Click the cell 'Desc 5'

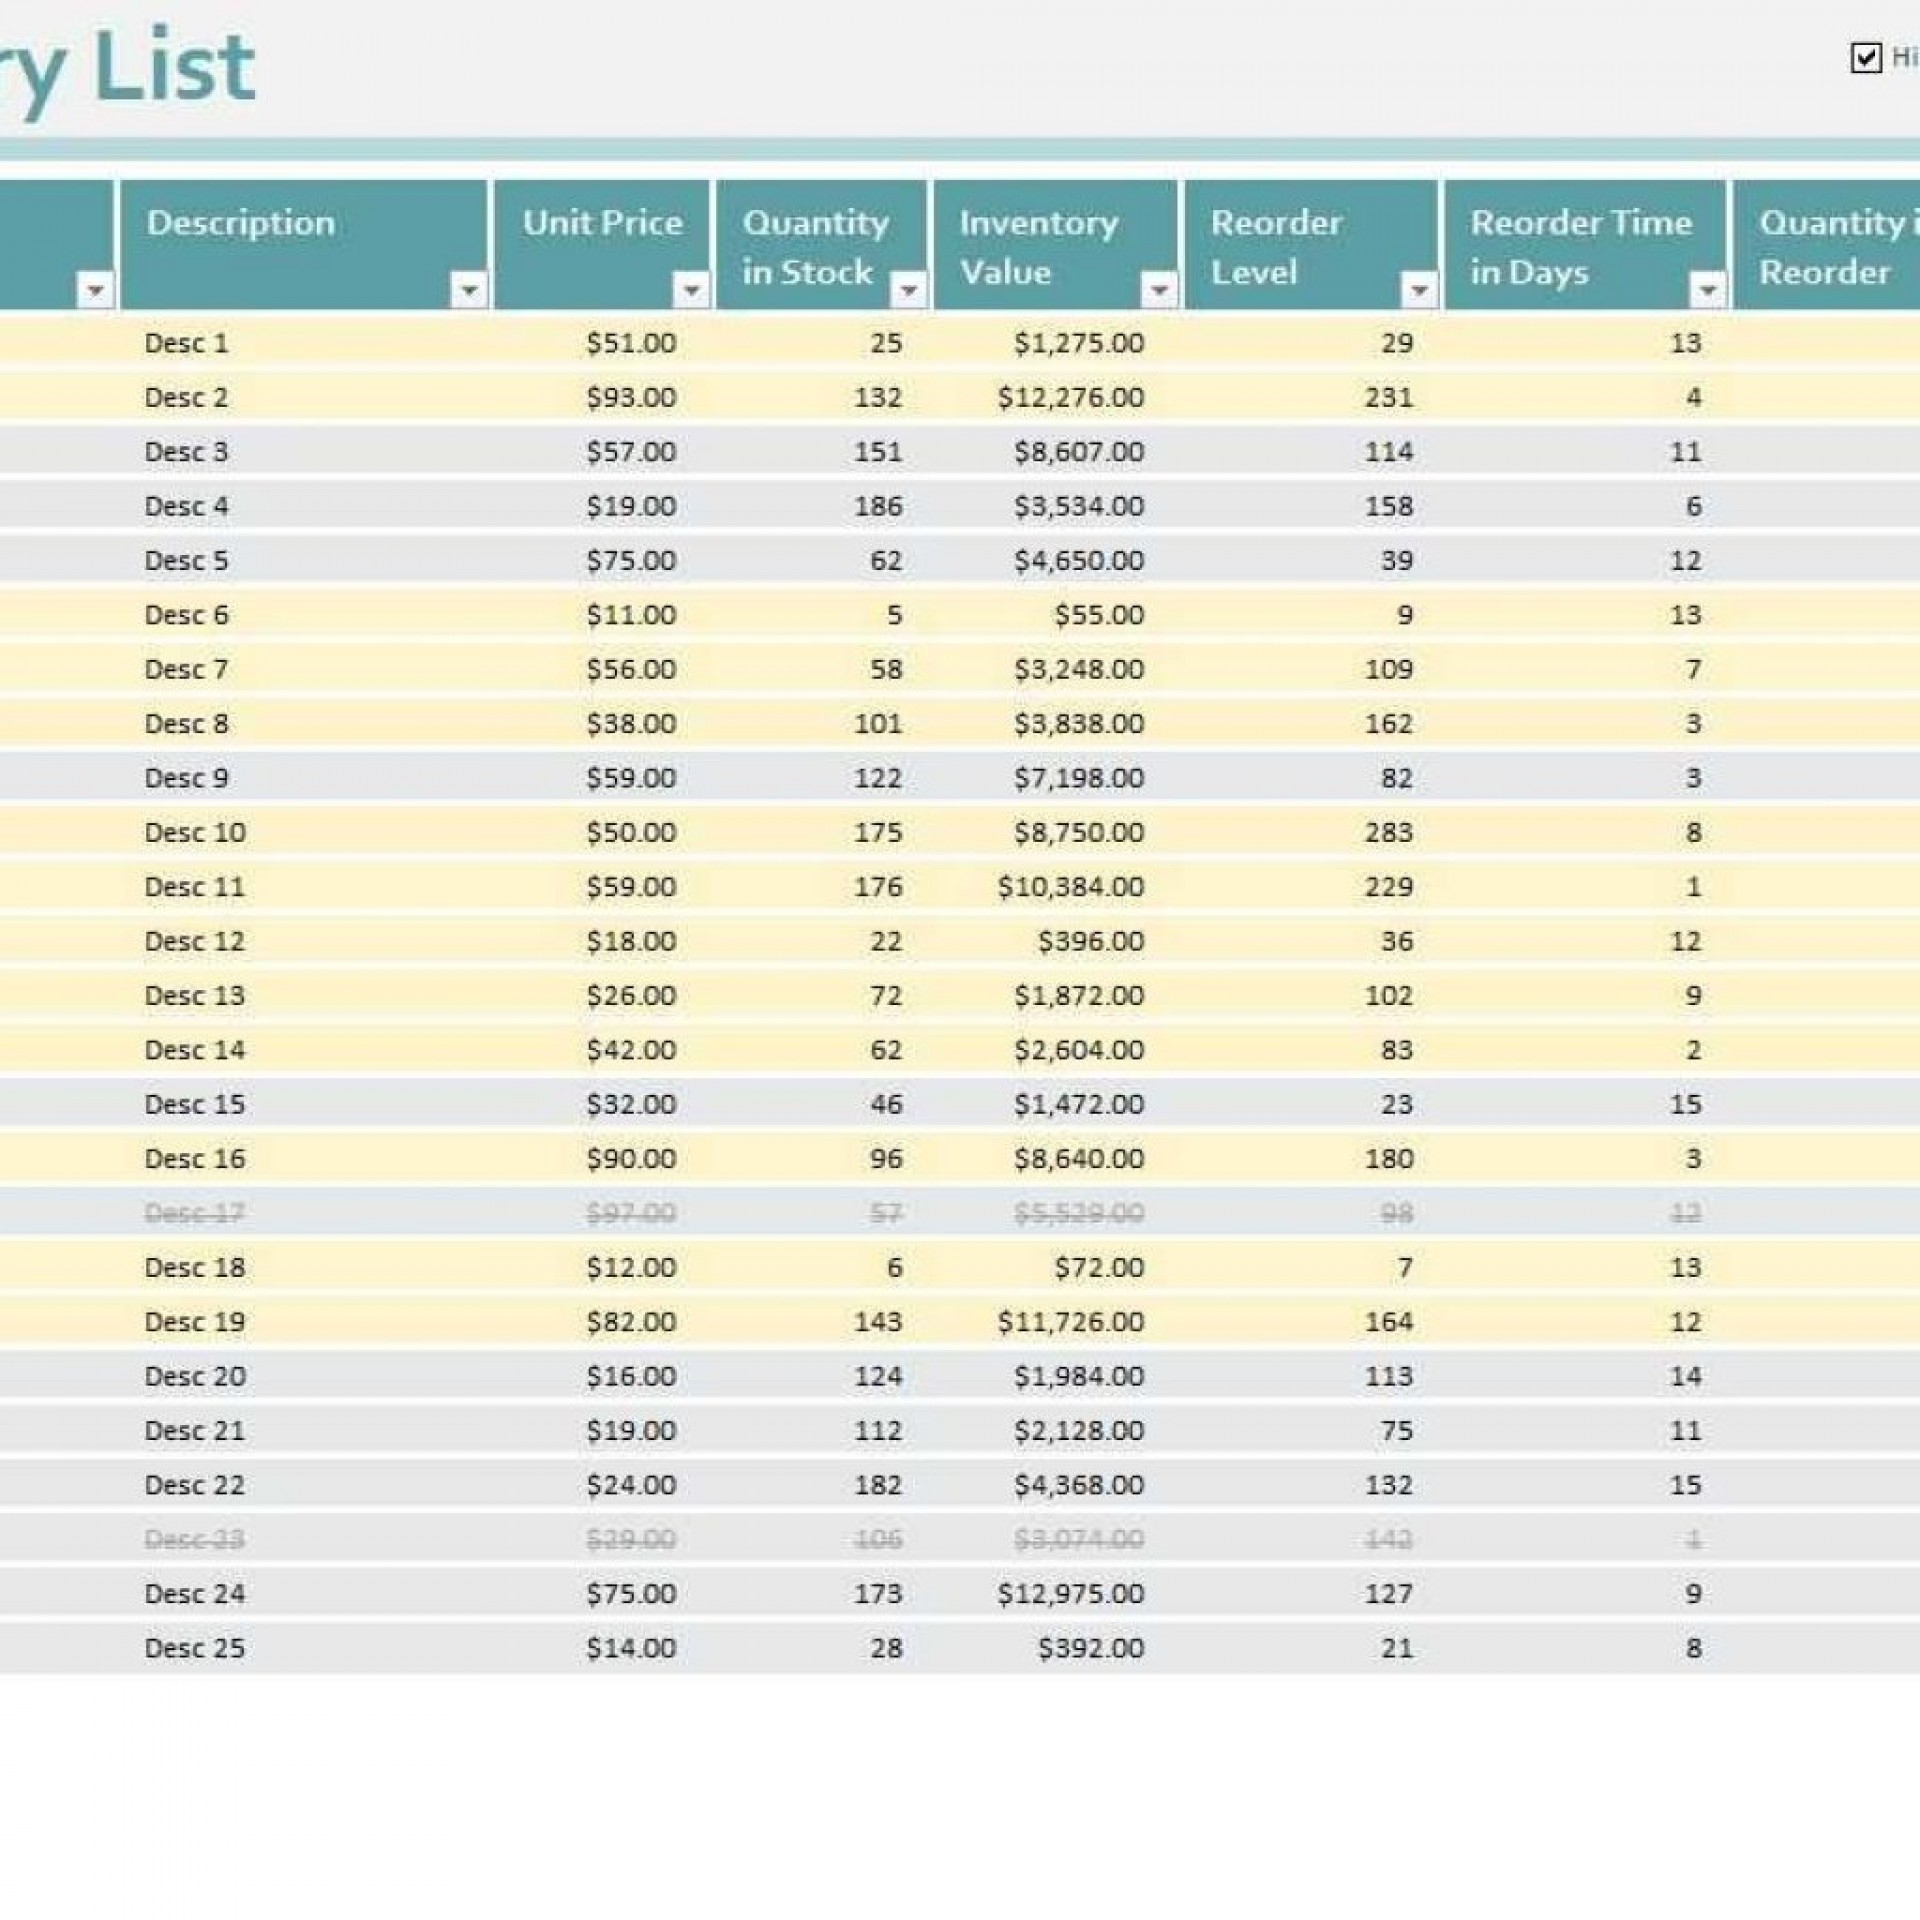(186, 560)
